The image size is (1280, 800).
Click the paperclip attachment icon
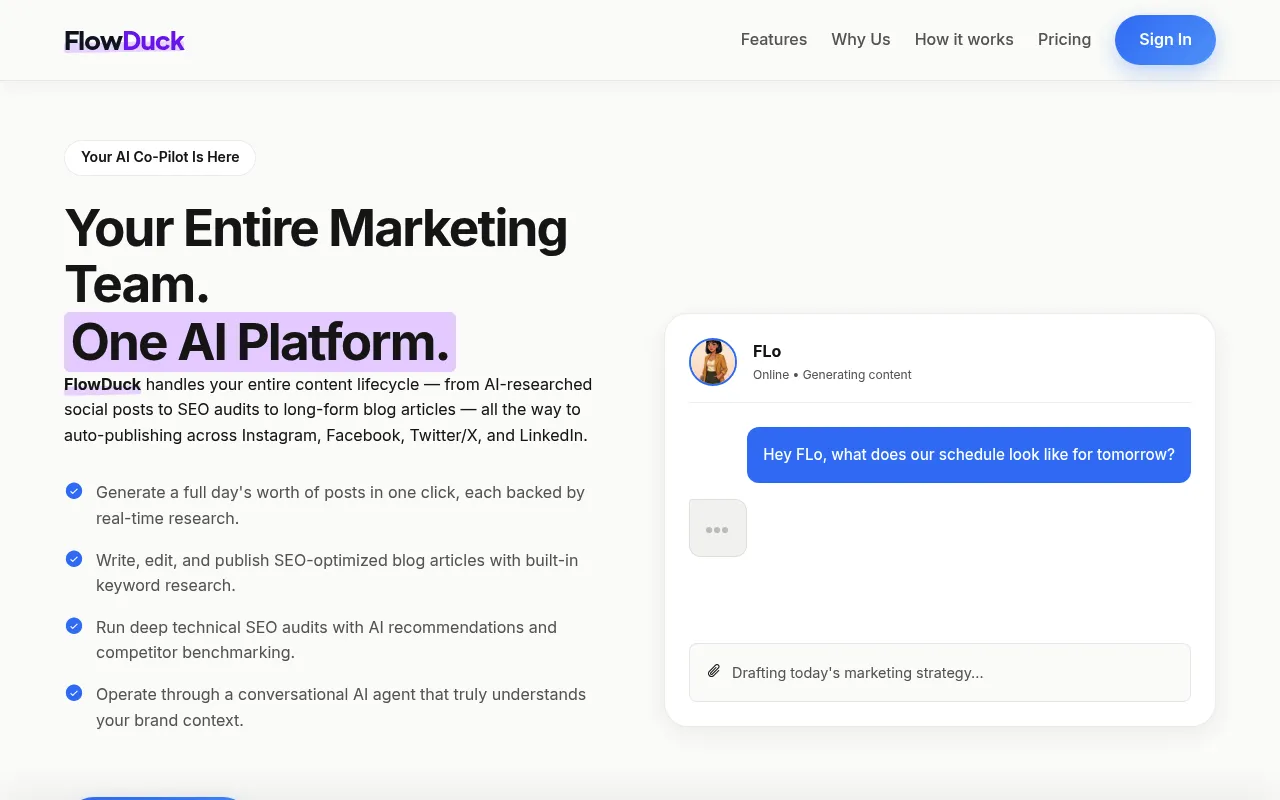click(714, 671)
